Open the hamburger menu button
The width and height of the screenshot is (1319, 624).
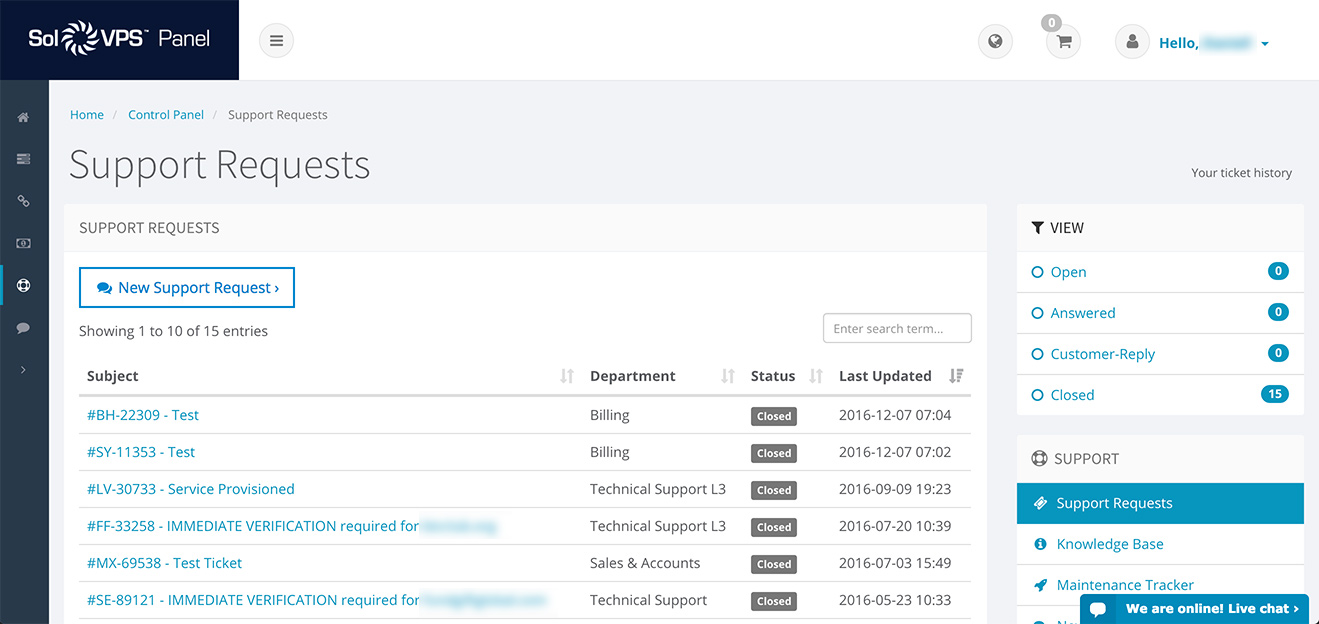click(276, 40)
